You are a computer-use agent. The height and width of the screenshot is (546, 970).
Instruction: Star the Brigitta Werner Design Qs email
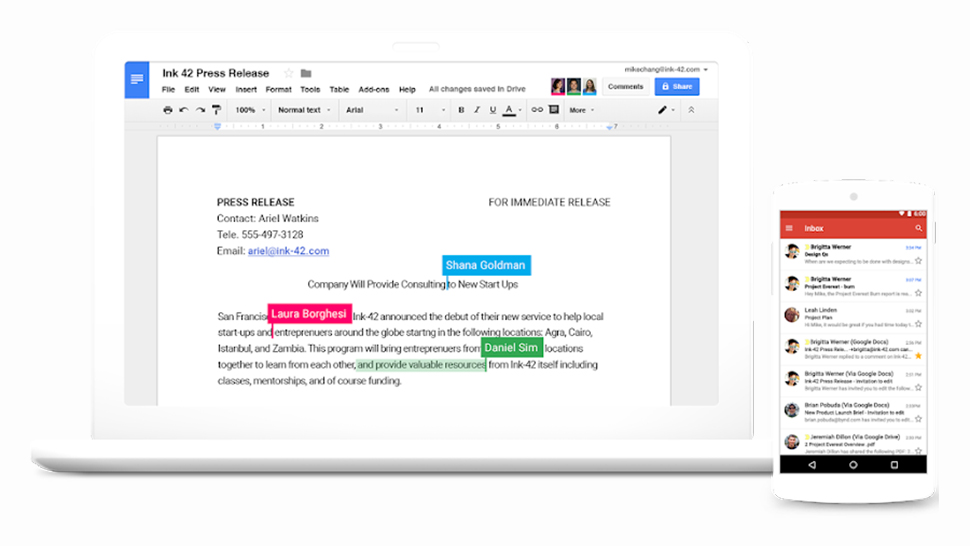[919, 261]
